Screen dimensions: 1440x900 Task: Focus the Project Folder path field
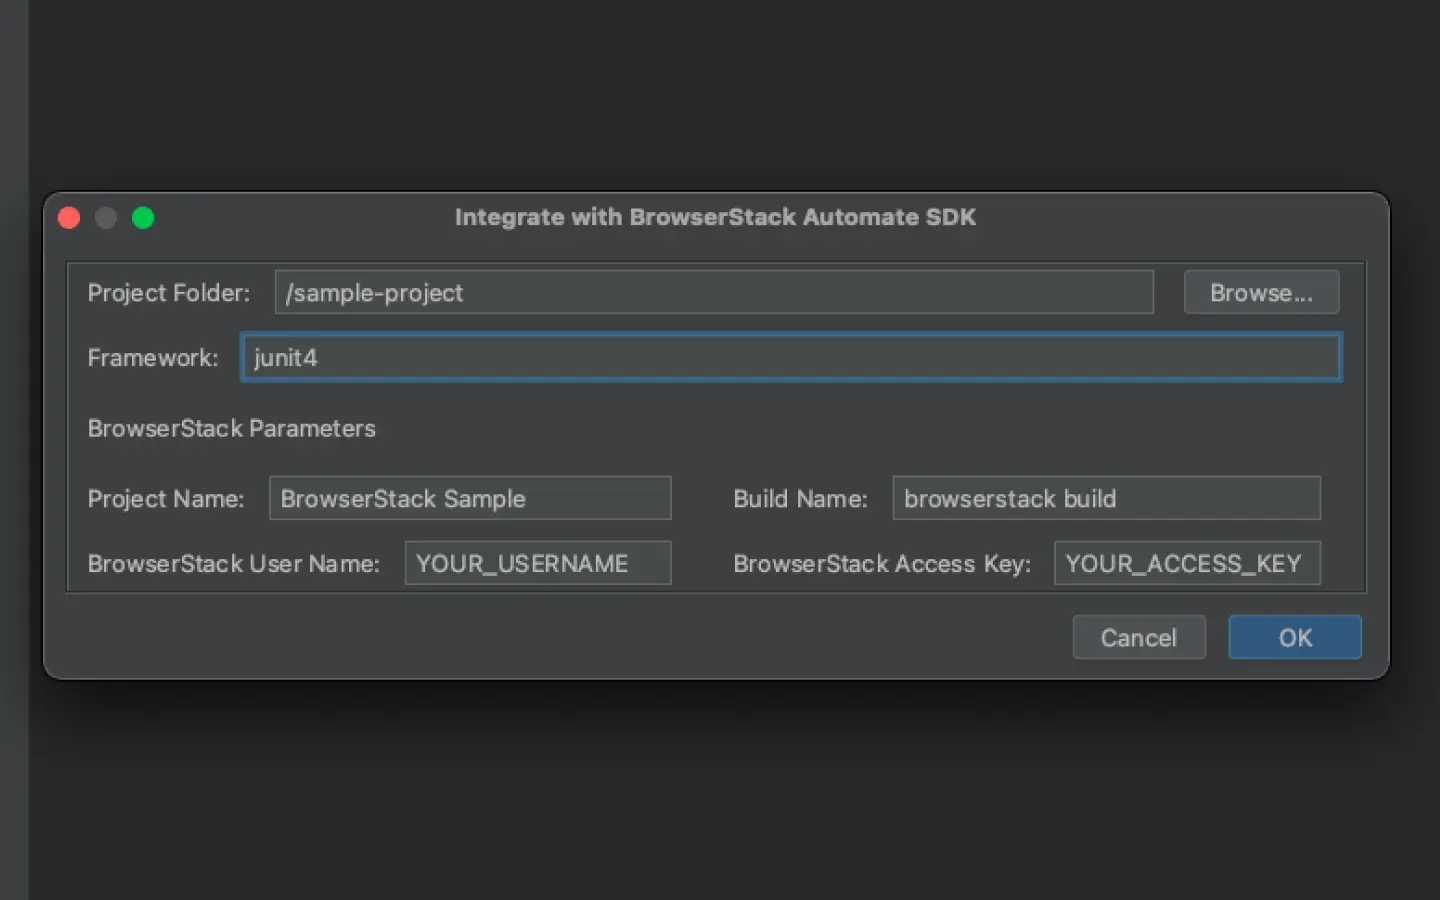[713, 293]
